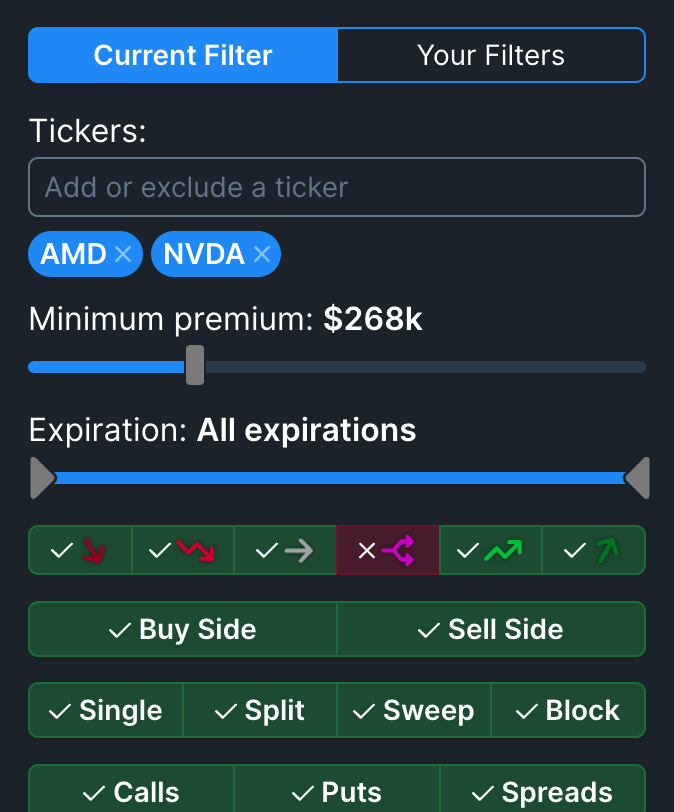Toggle the Single order filter

106,710
